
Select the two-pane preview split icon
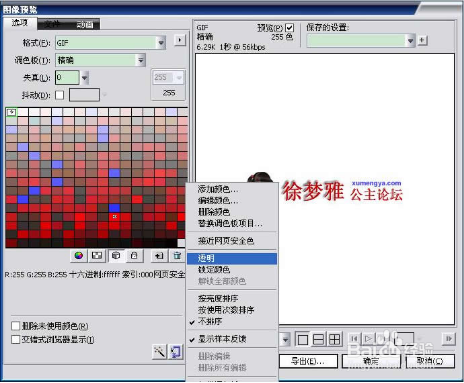click(x=319, y=340)
